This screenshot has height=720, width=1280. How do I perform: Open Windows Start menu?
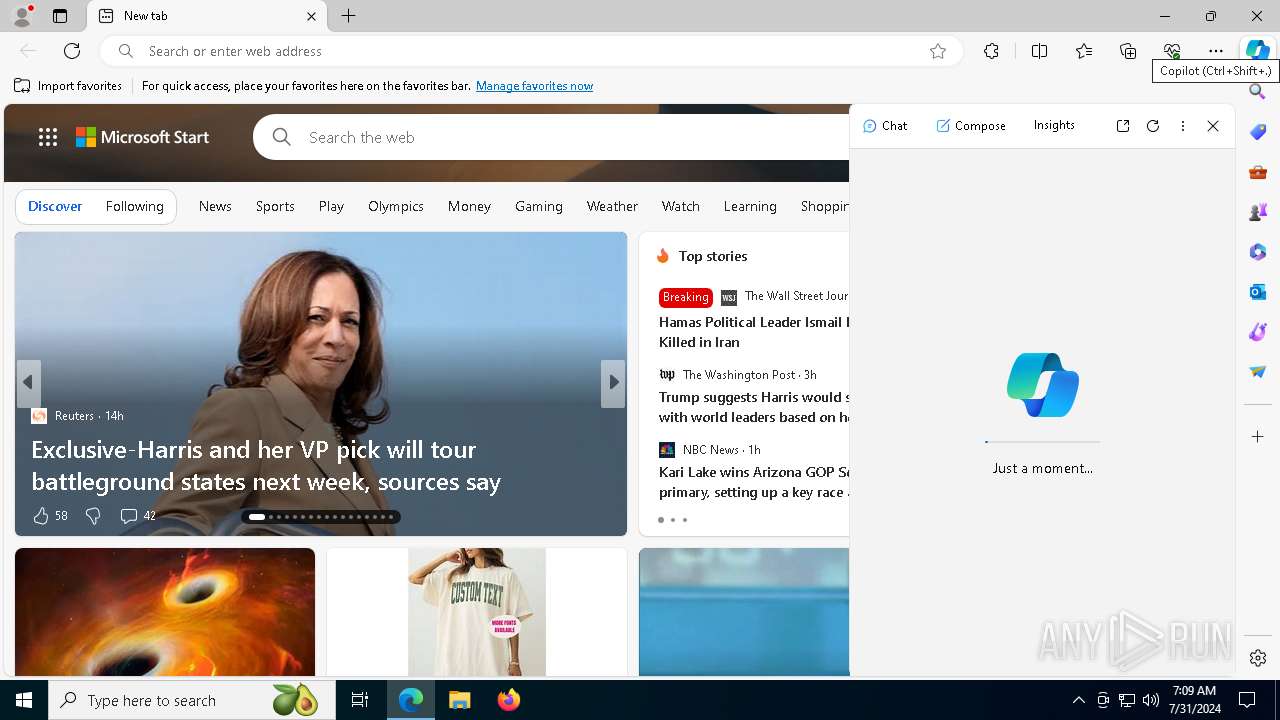click(24, 700)
